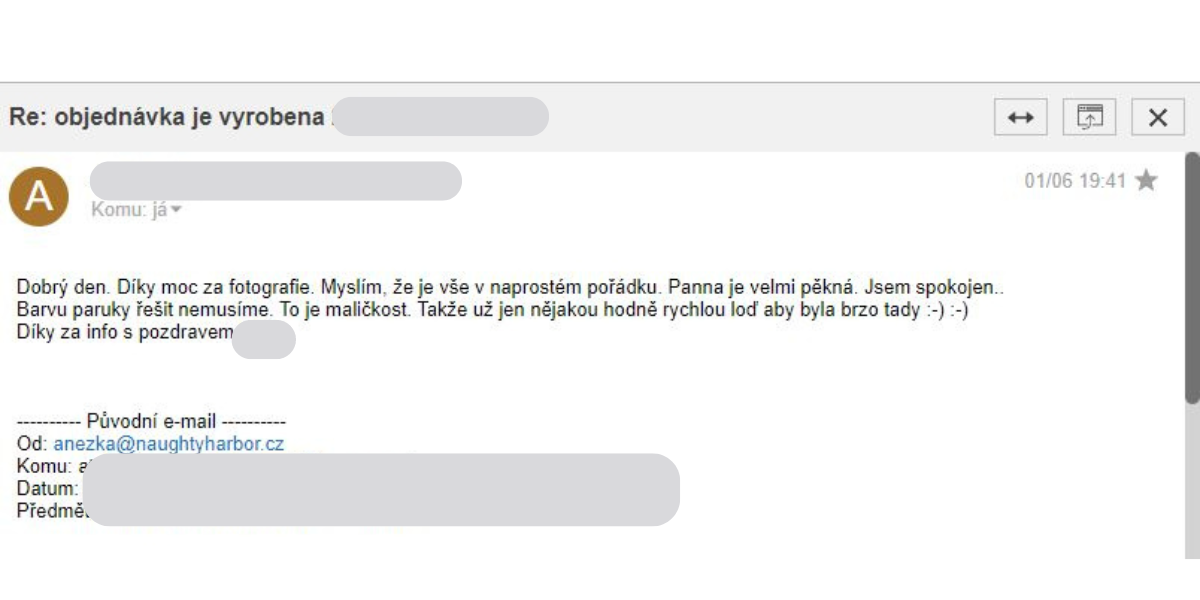Click the Předmět label in quoted header
The width and height of the screenshot is (1200, 600).
click(x=53, y=511)
